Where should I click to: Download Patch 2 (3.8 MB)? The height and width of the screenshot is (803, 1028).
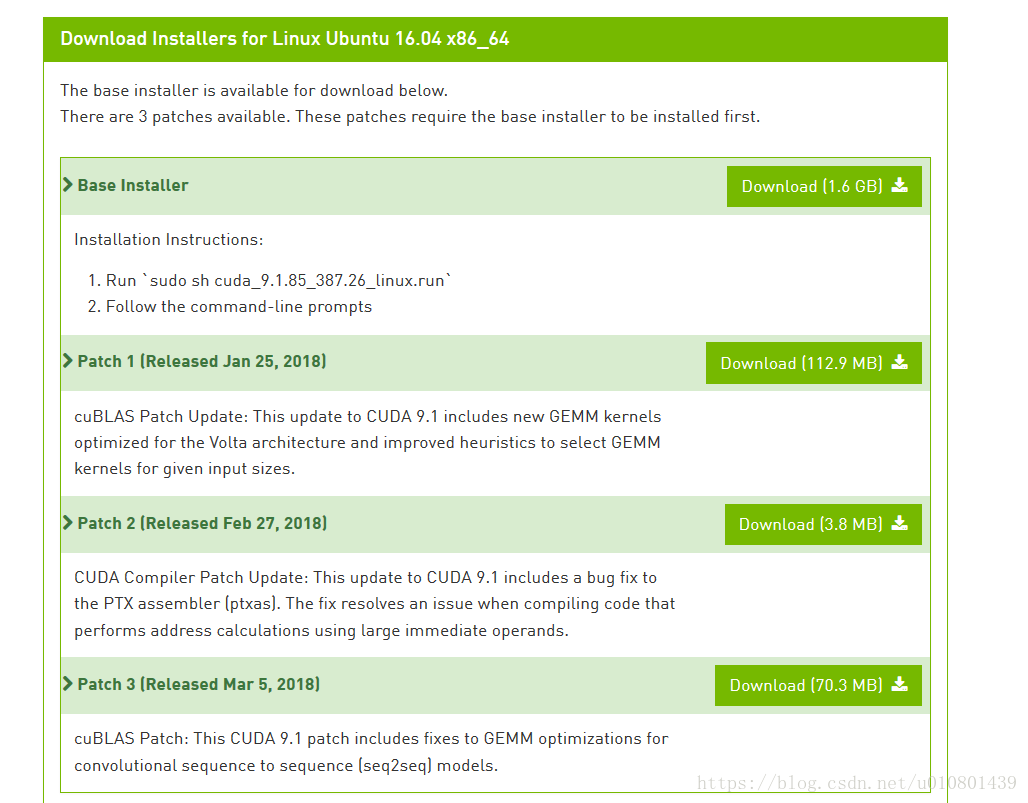click(823, 524)
